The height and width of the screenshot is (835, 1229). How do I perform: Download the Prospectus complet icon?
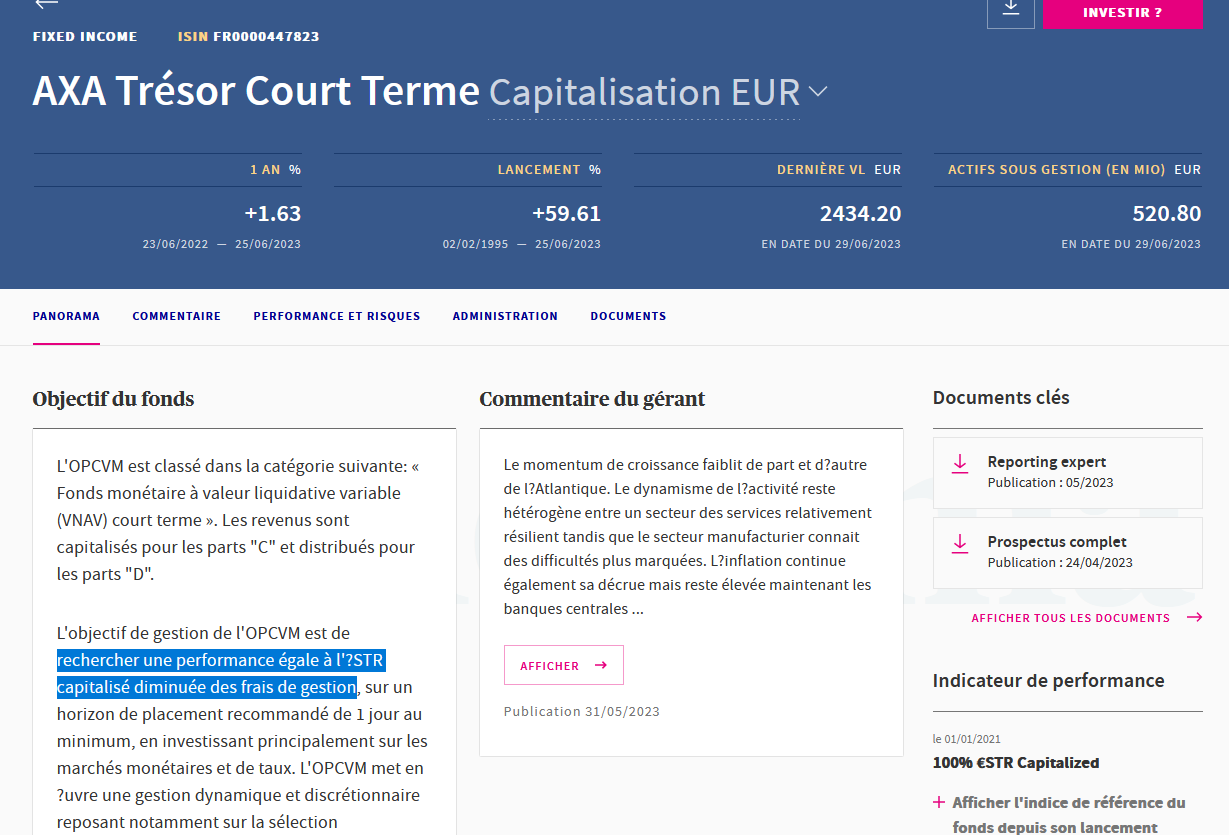point(960,544)
